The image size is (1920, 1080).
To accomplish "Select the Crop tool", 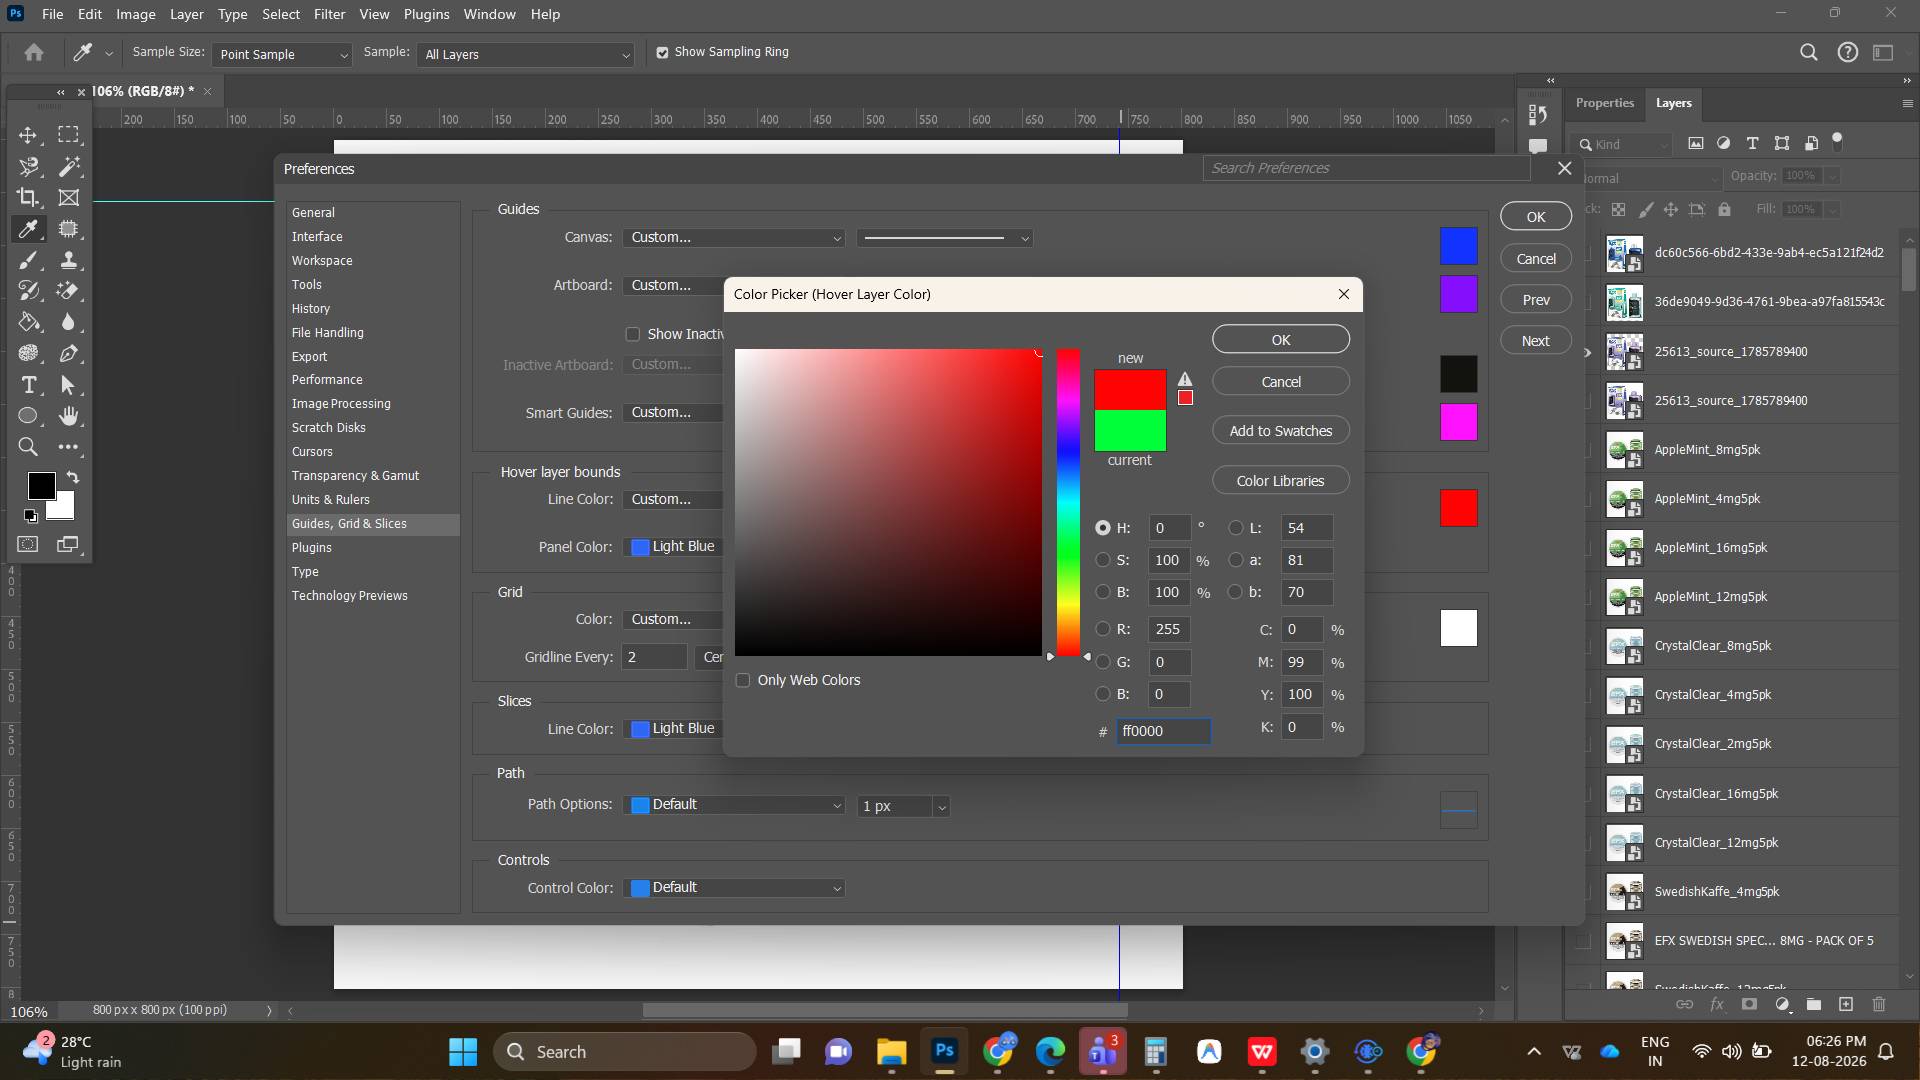I will click(28, 198).
